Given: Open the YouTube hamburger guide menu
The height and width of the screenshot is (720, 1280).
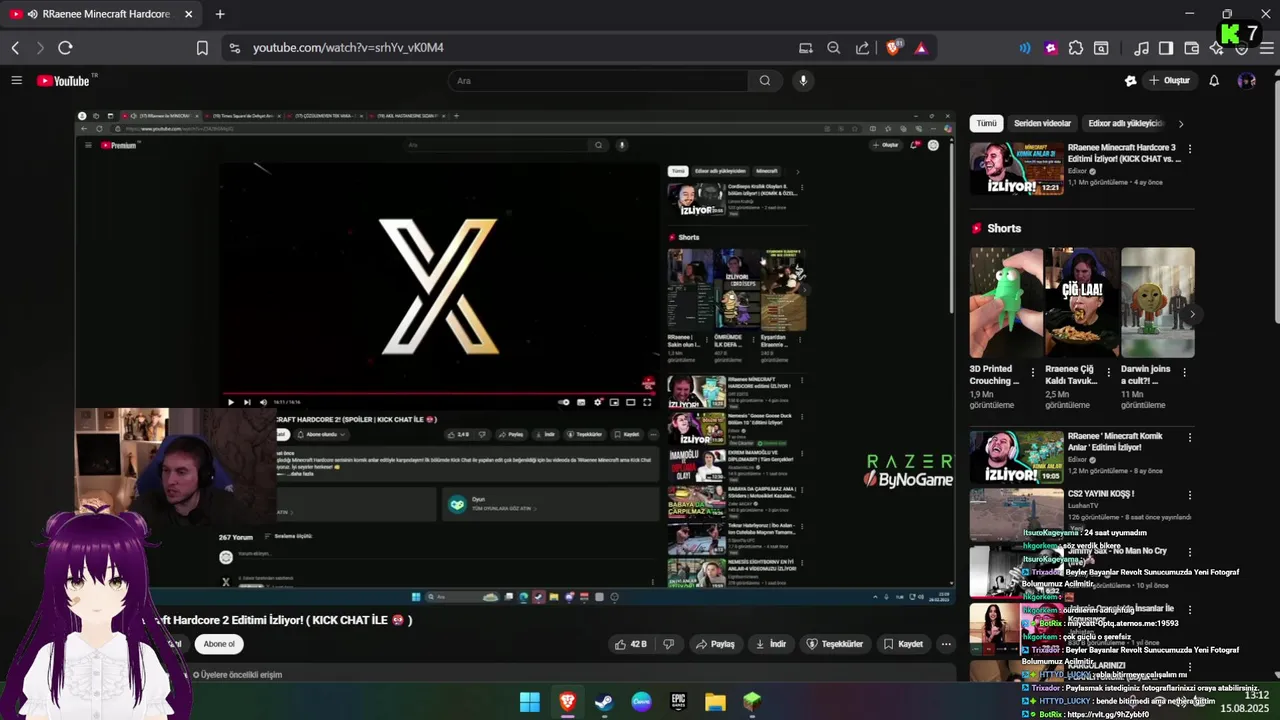Looking at the screenshot, I should [16, 80].
